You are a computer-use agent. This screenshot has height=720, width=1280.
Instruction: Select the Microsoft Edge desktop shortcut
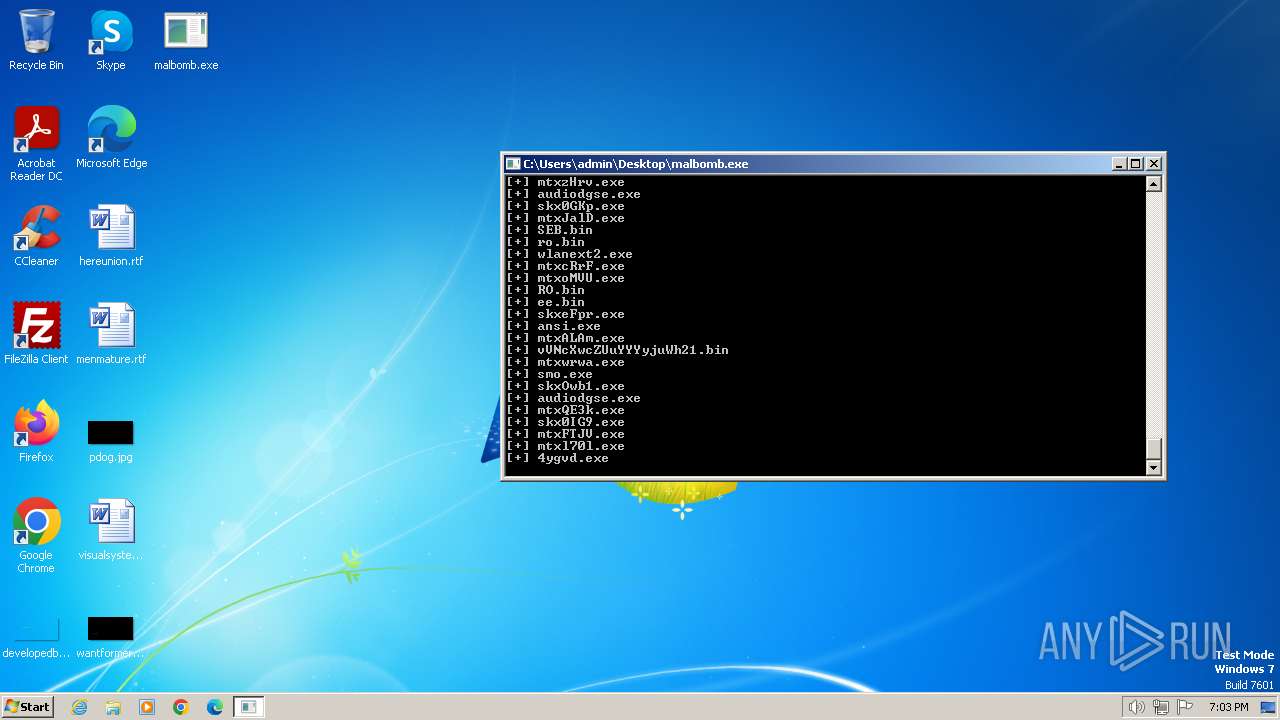click(111, 138)
